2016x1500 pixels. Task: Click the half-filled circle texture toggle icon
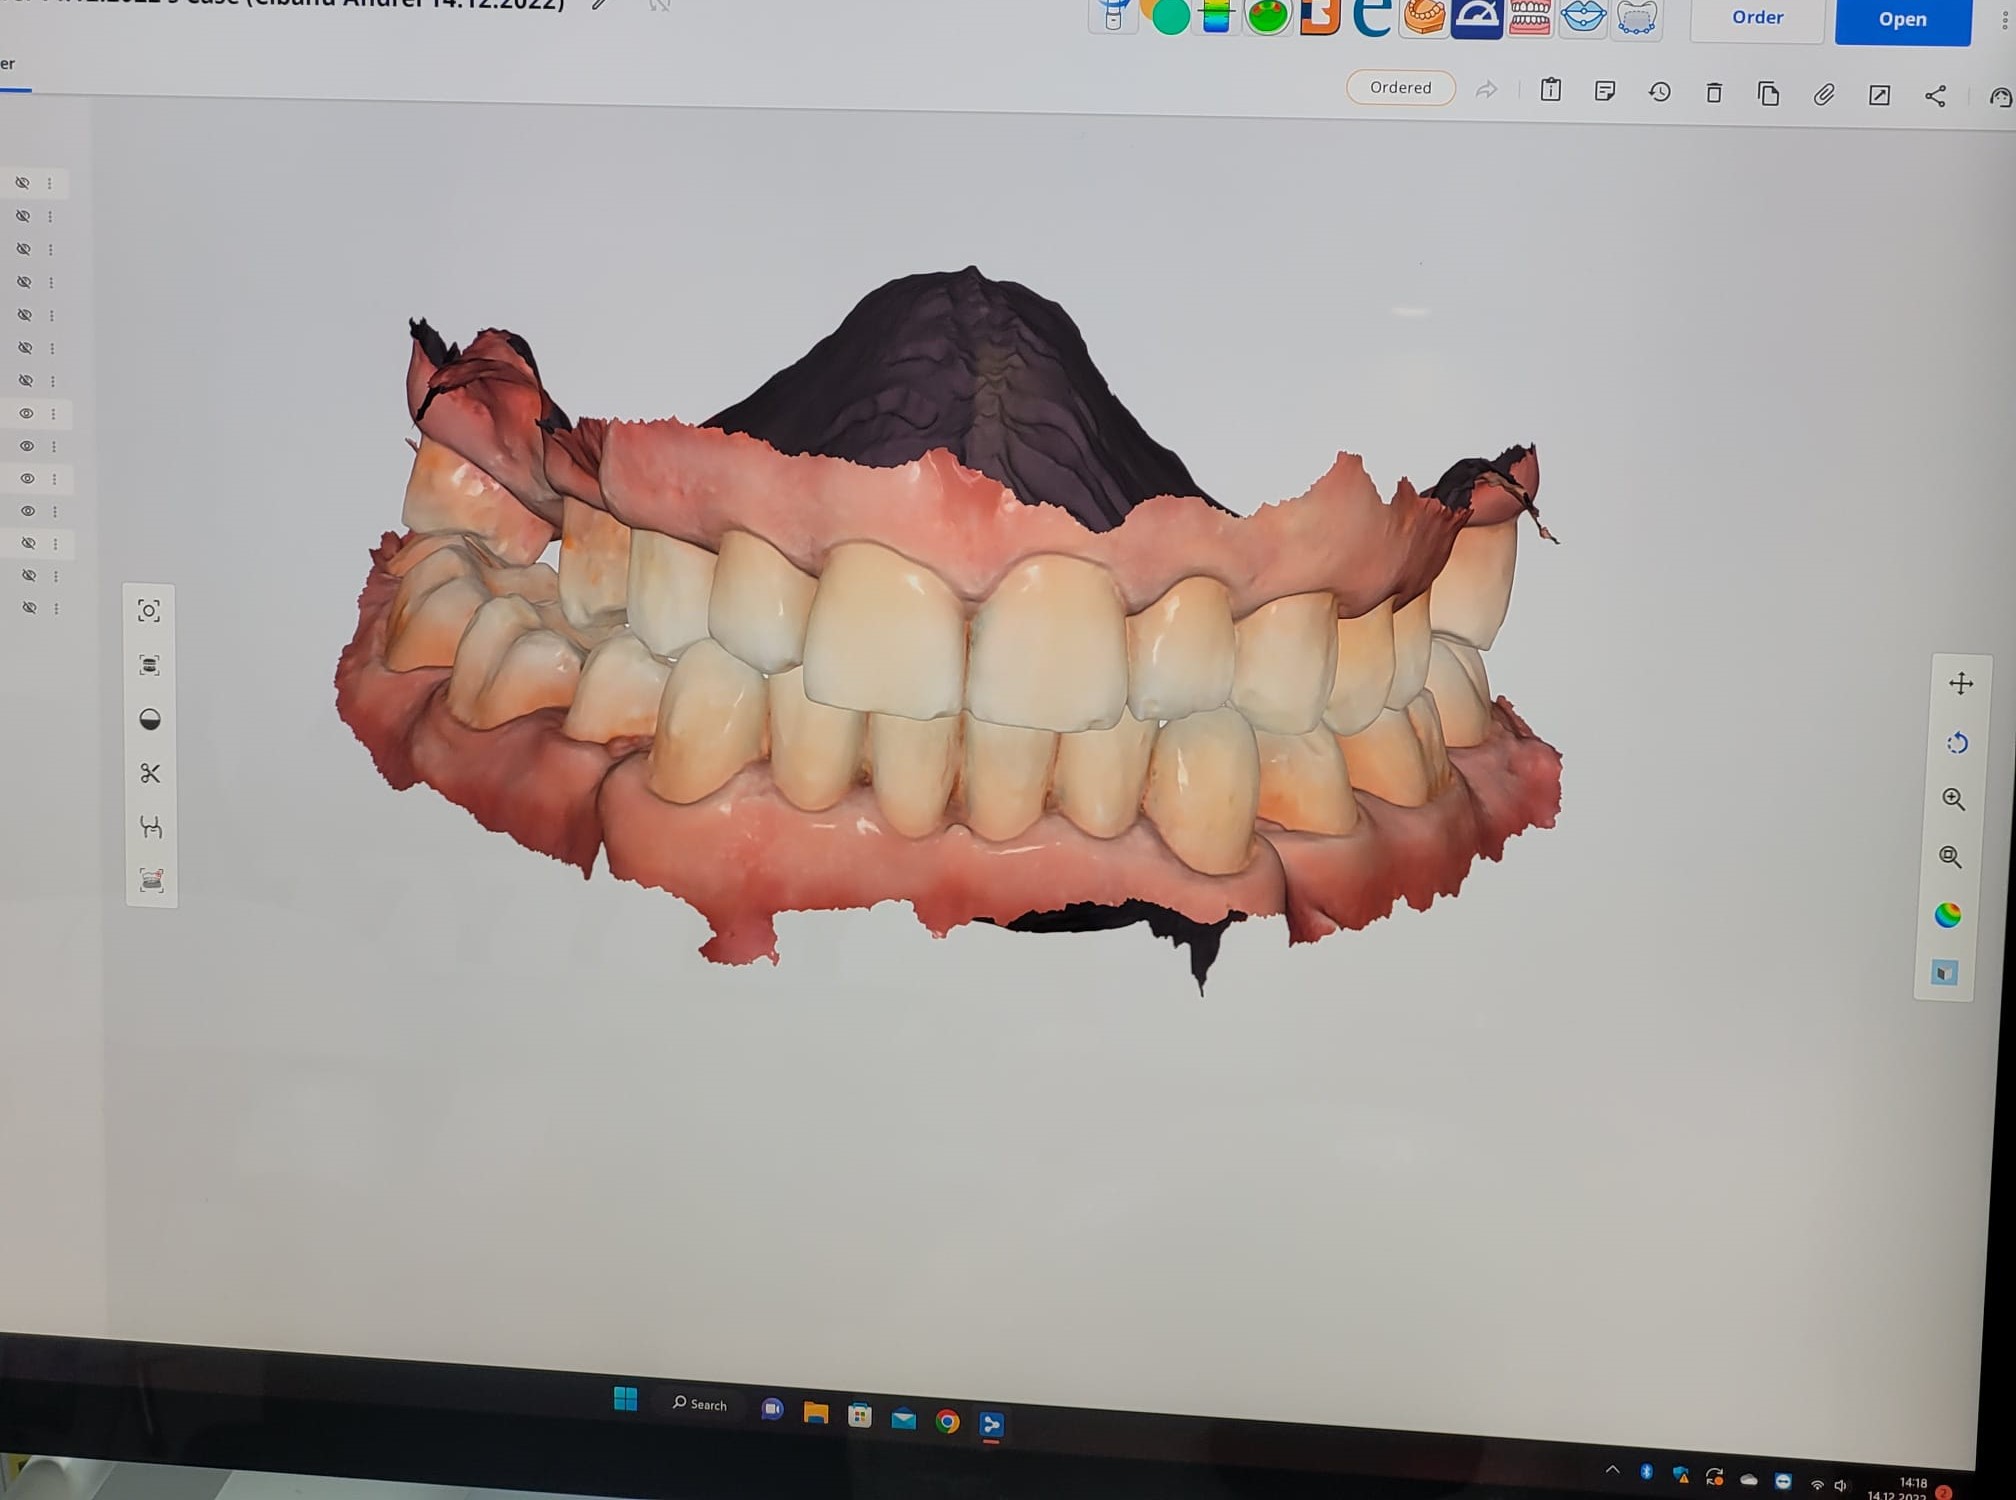[x=150, y=719]
